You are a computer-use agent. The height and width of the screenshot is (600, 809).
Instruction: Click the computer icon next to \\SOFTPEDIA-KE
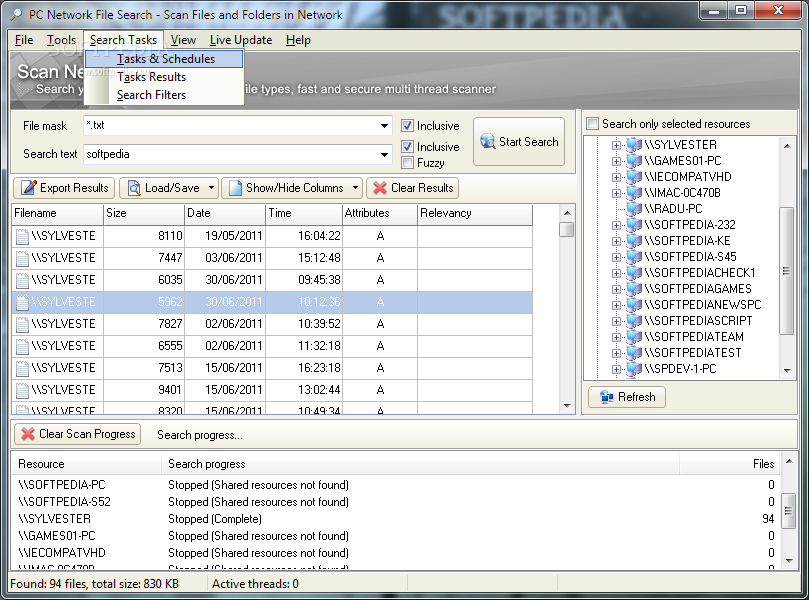[634, 241]
